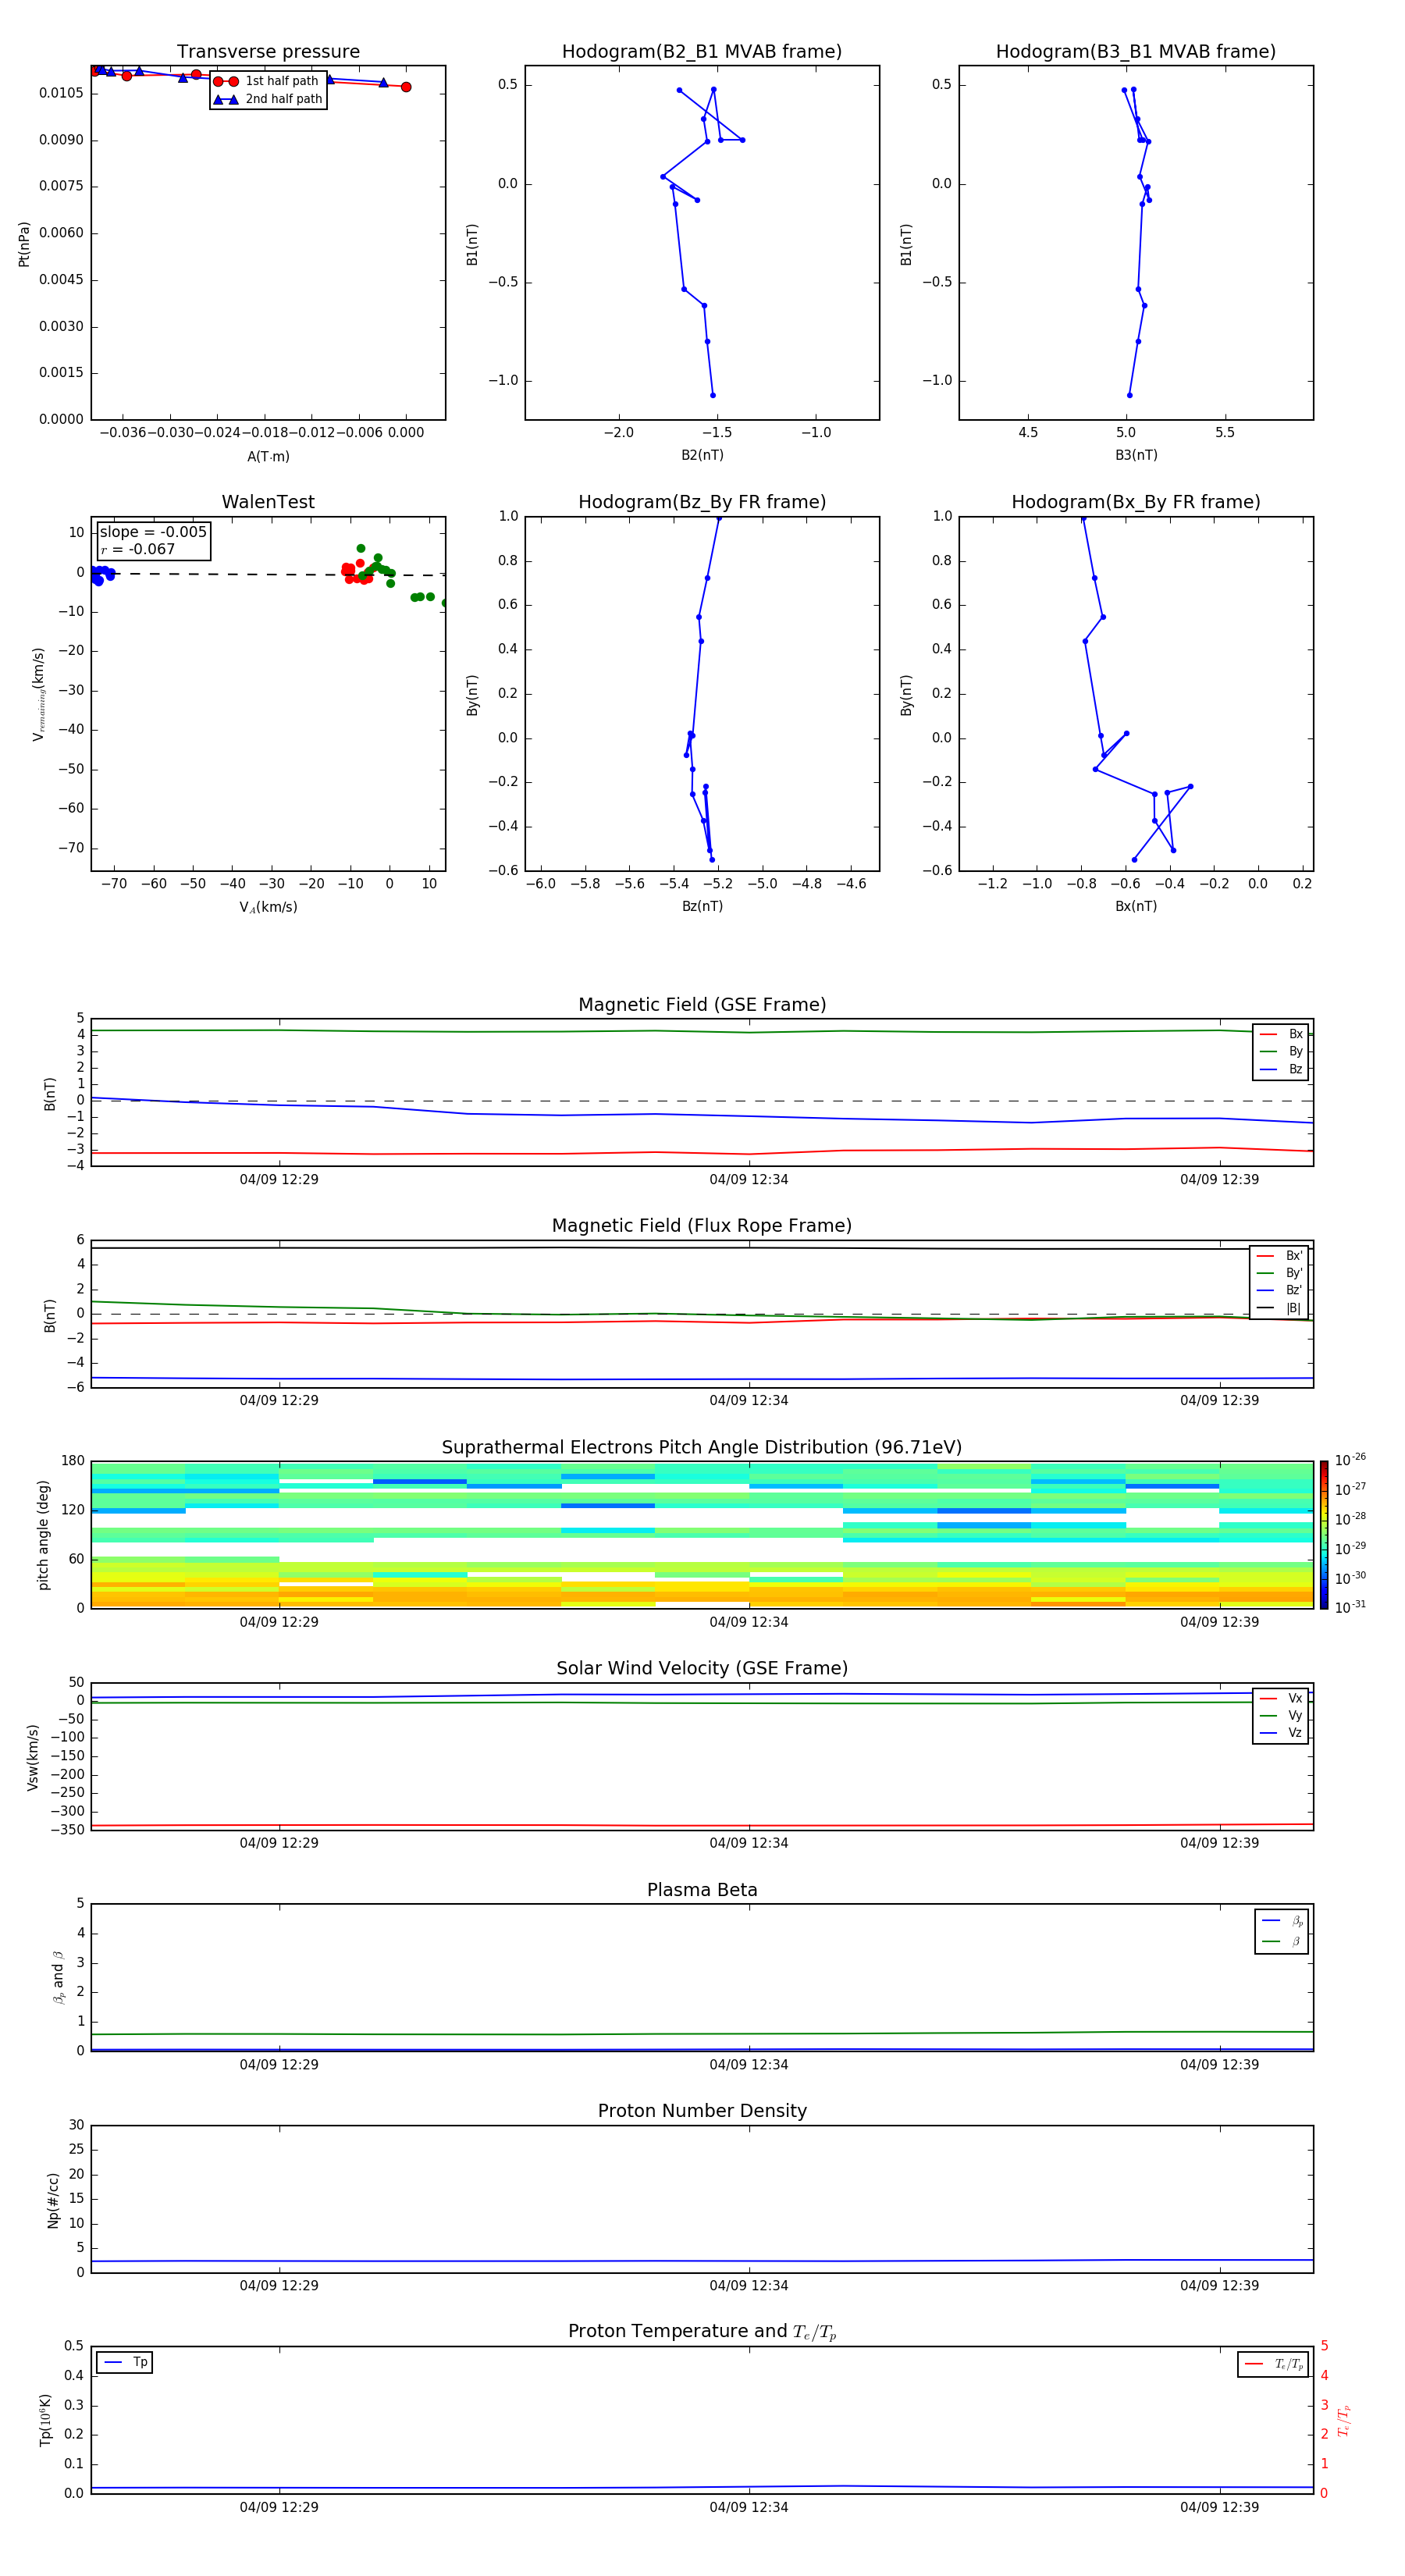Image resolution: width=1405 pixels, height=2576 pixels.
Task: Click the red 'Te/Tp' right axis label
Action: [x=1345, y=2420]
